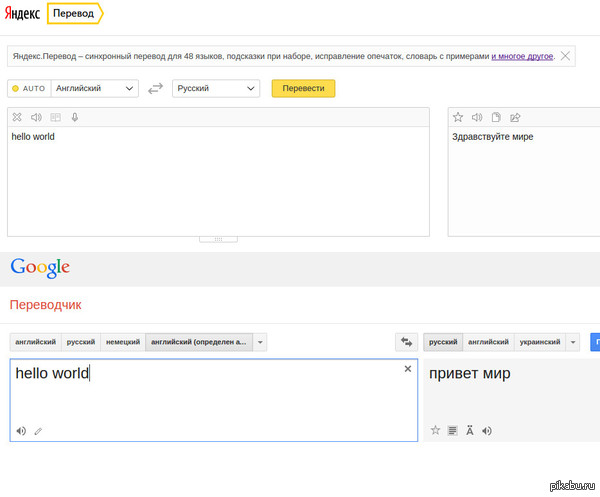600x497 pixels.
Task: Click the Google logo
Action: 40,267
